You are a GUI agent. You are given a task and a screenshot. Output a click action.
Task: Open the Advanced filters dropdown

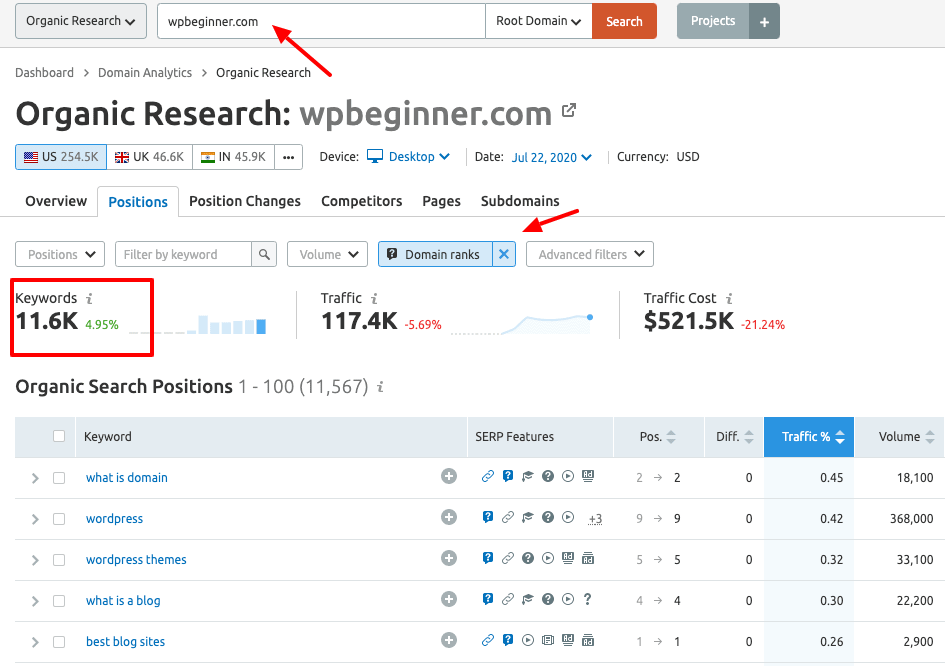(x=590, y=254)
